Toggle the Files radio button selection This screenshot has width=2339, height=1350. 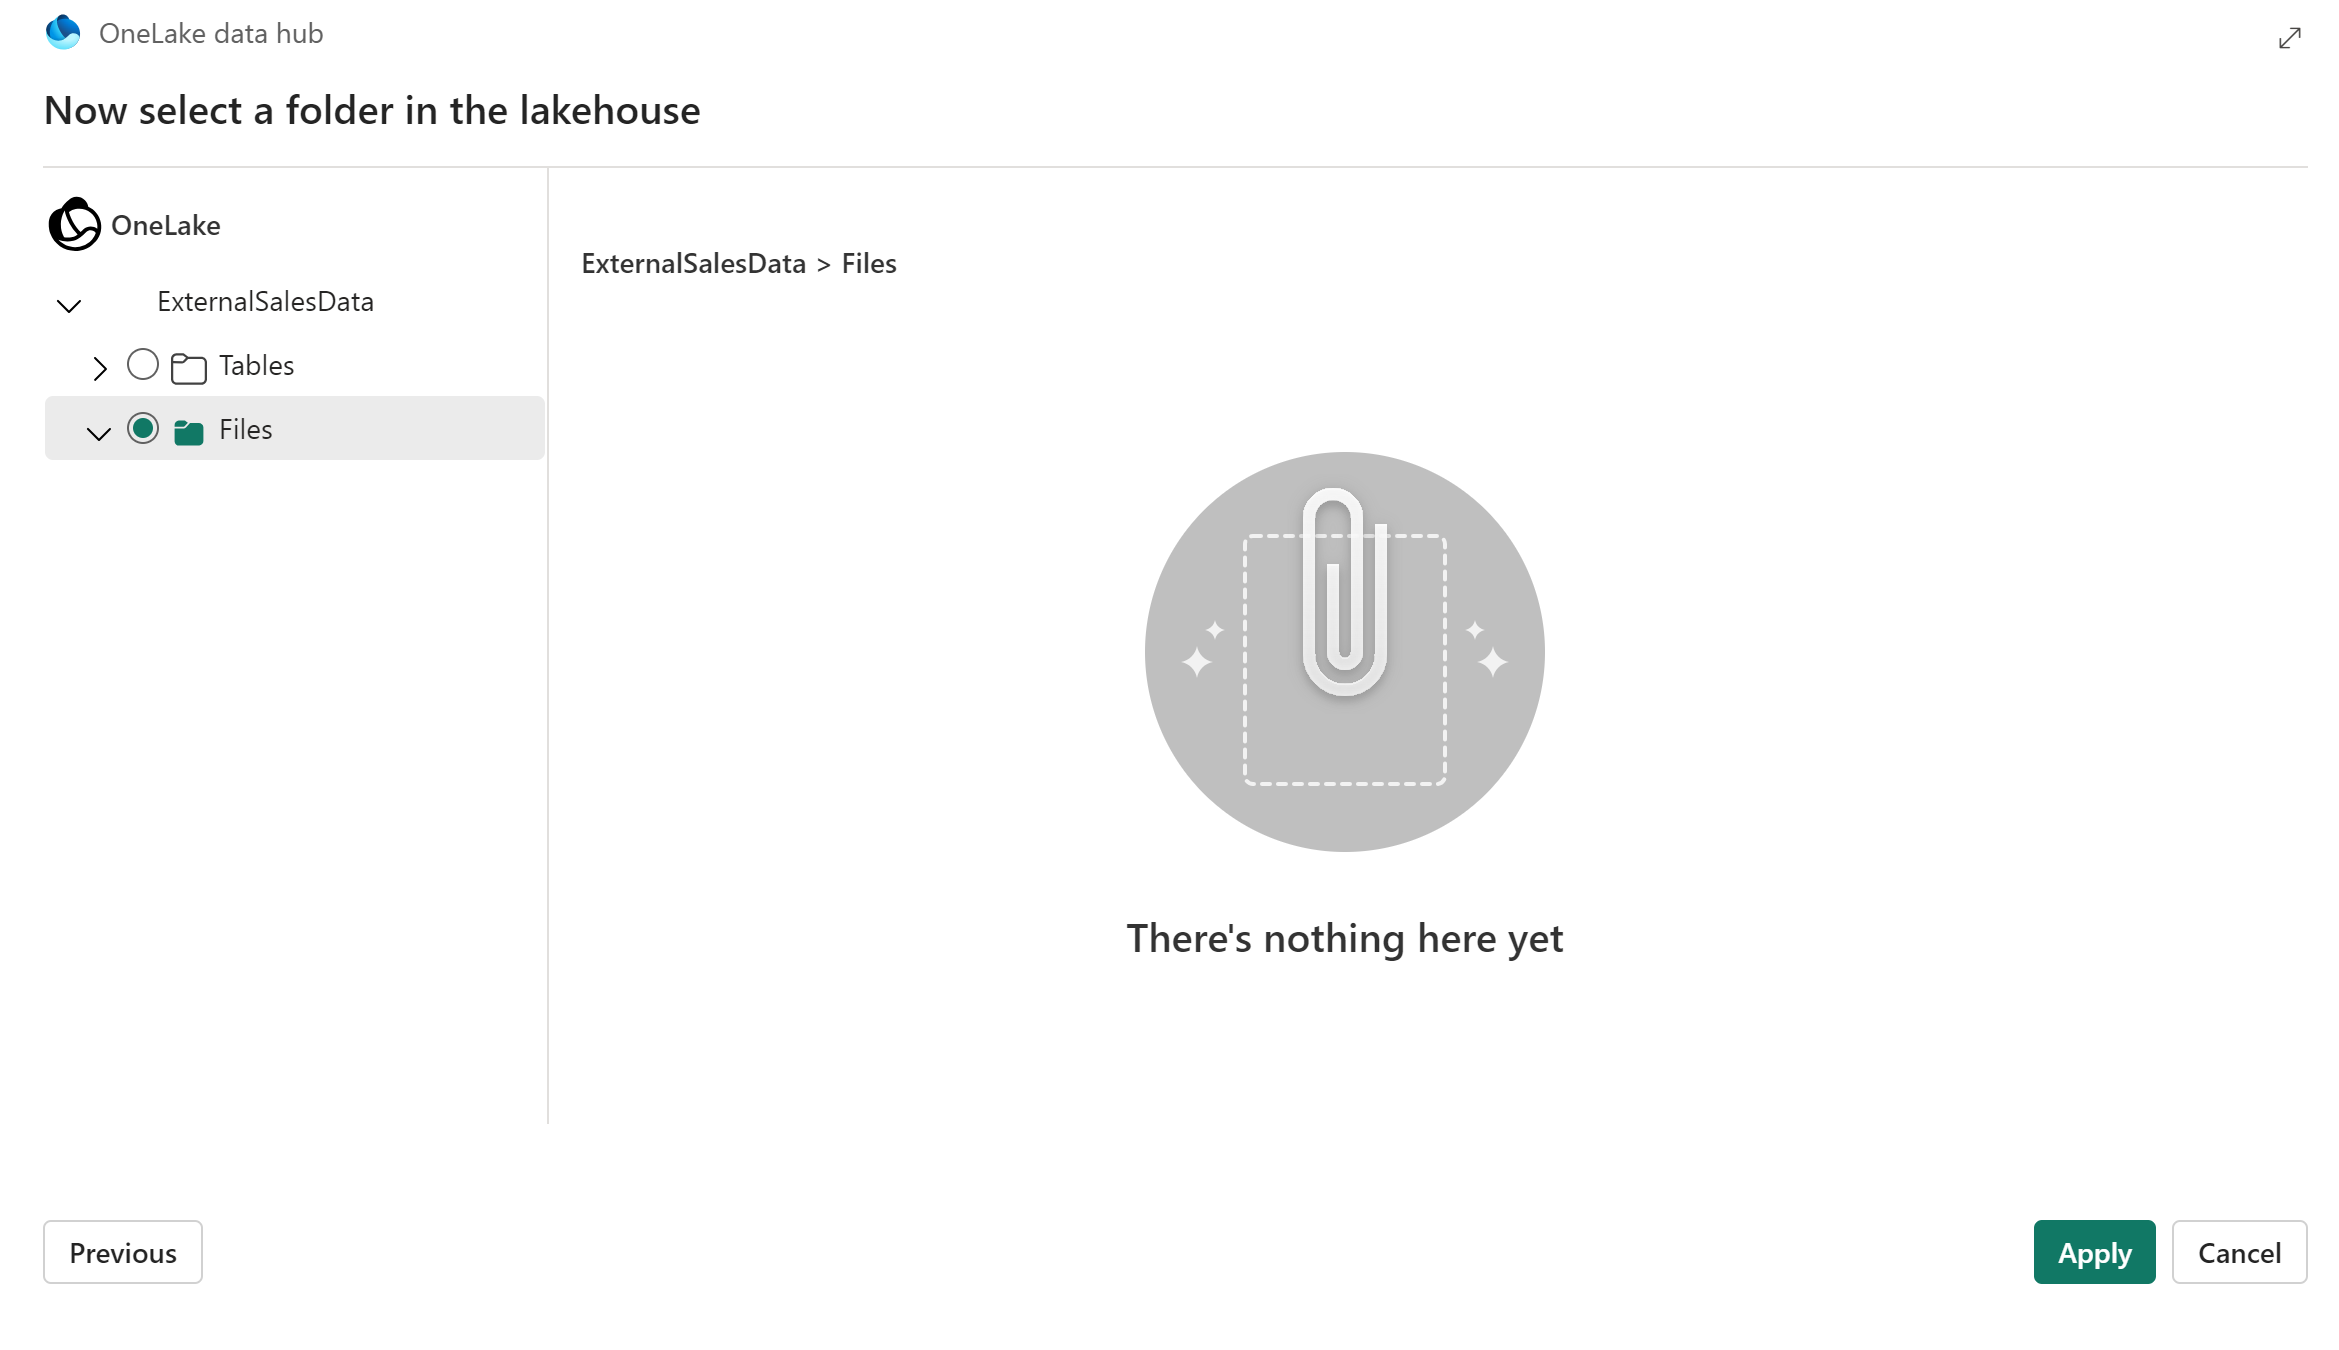[x=143, y=428]
